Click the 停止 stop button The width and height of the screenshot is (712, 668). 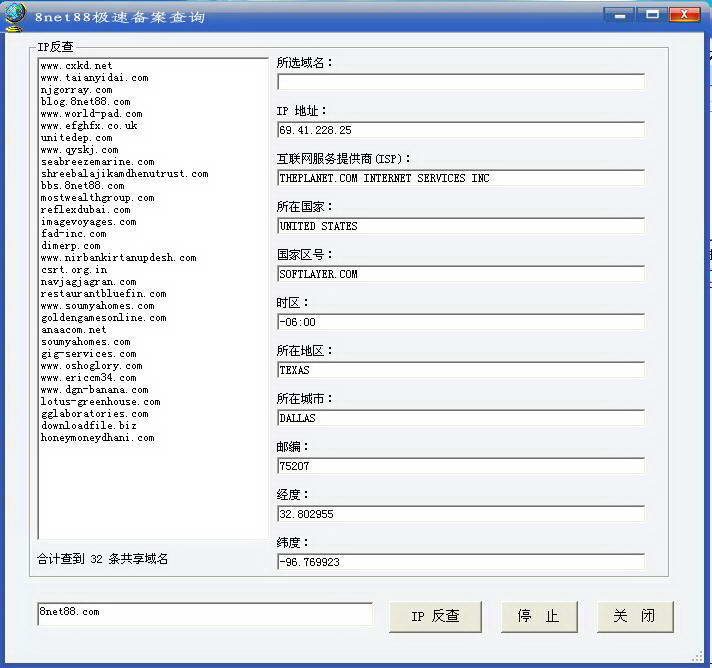click(x=539, y=616)
